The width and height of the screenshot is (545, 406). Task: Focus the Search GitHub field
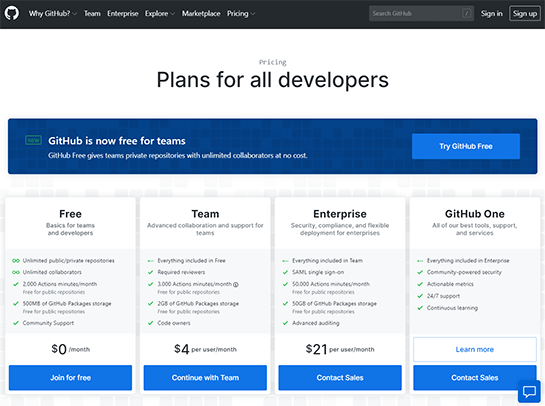[421, 14]
